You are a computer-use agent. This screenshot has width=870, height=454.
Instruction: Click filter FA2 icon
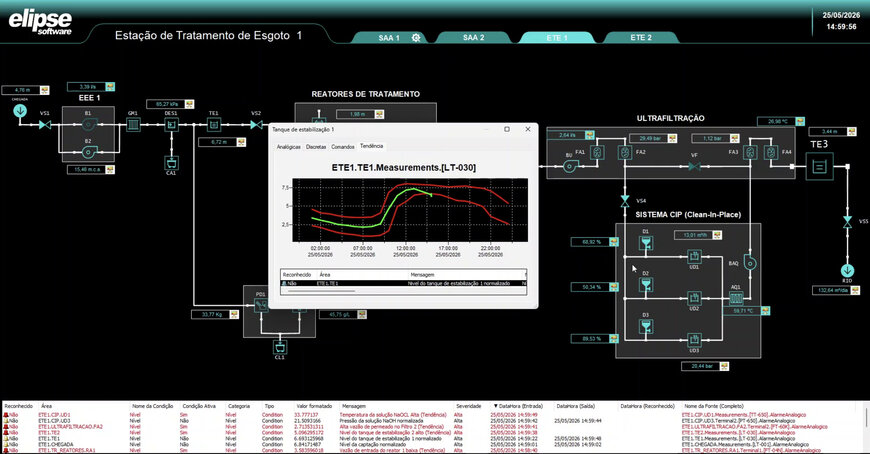(x=625, y=153)
